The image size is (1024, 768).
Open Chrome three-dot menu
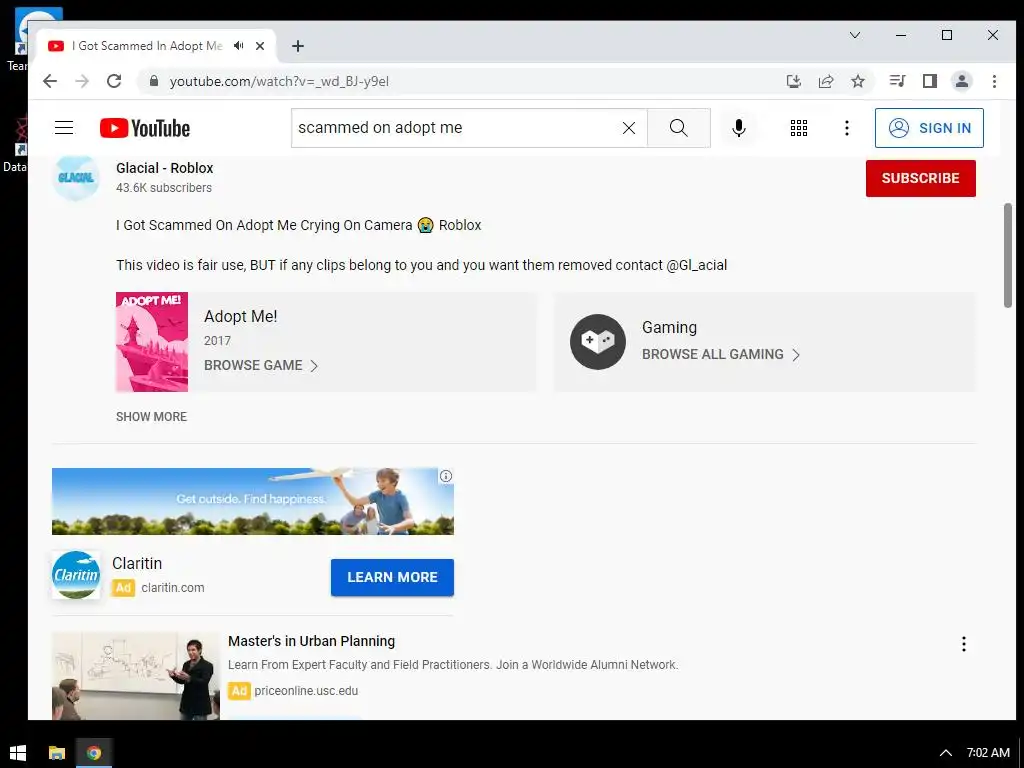pos(994,81)
